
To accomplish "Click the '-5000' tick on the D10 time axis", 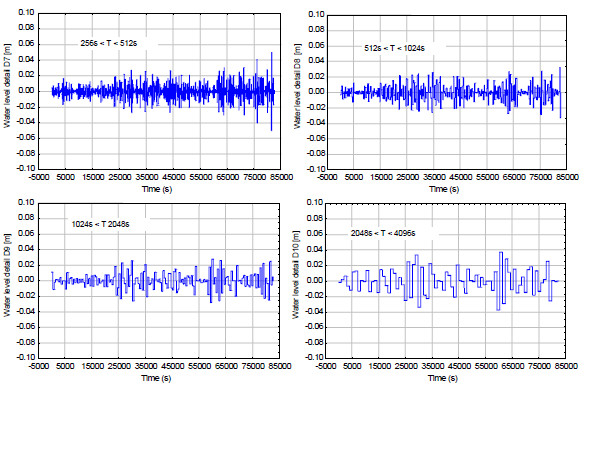I will [x=326, y=366].
